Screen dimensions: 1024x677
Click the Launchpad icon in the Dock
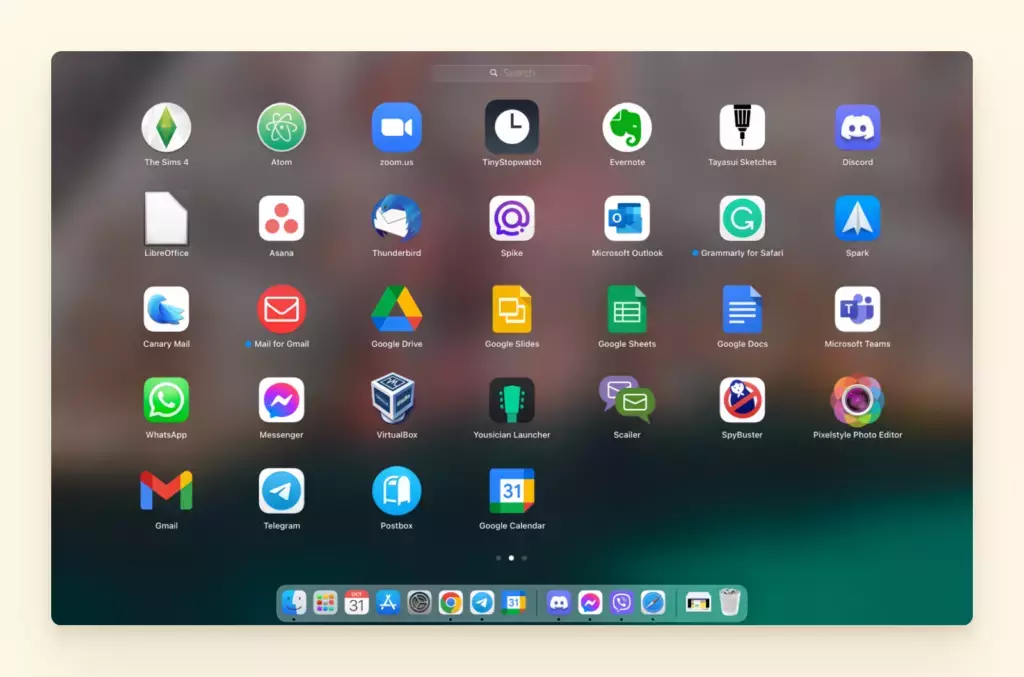click(325, 603)
